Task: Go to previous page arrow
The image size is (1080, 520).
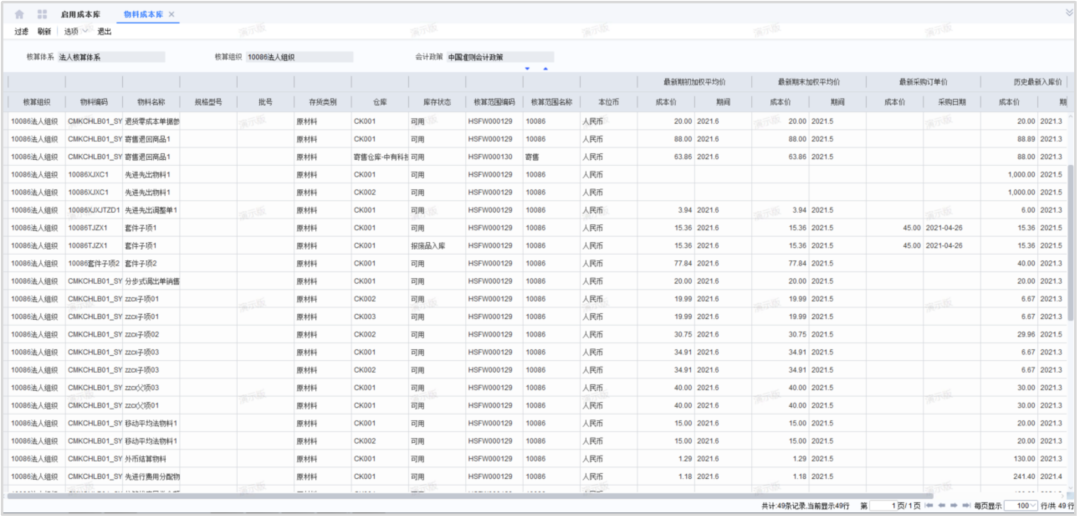Action: coord(942,506)
